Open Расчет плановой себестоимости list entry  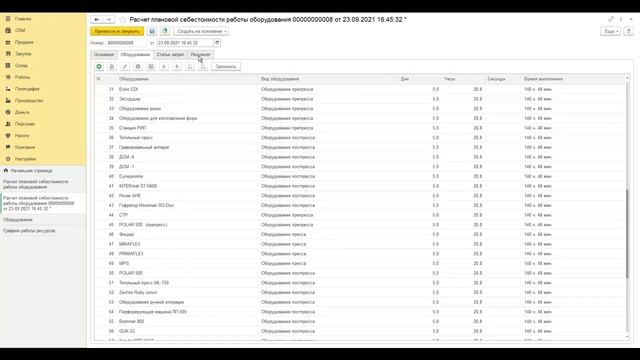(36, 184)
